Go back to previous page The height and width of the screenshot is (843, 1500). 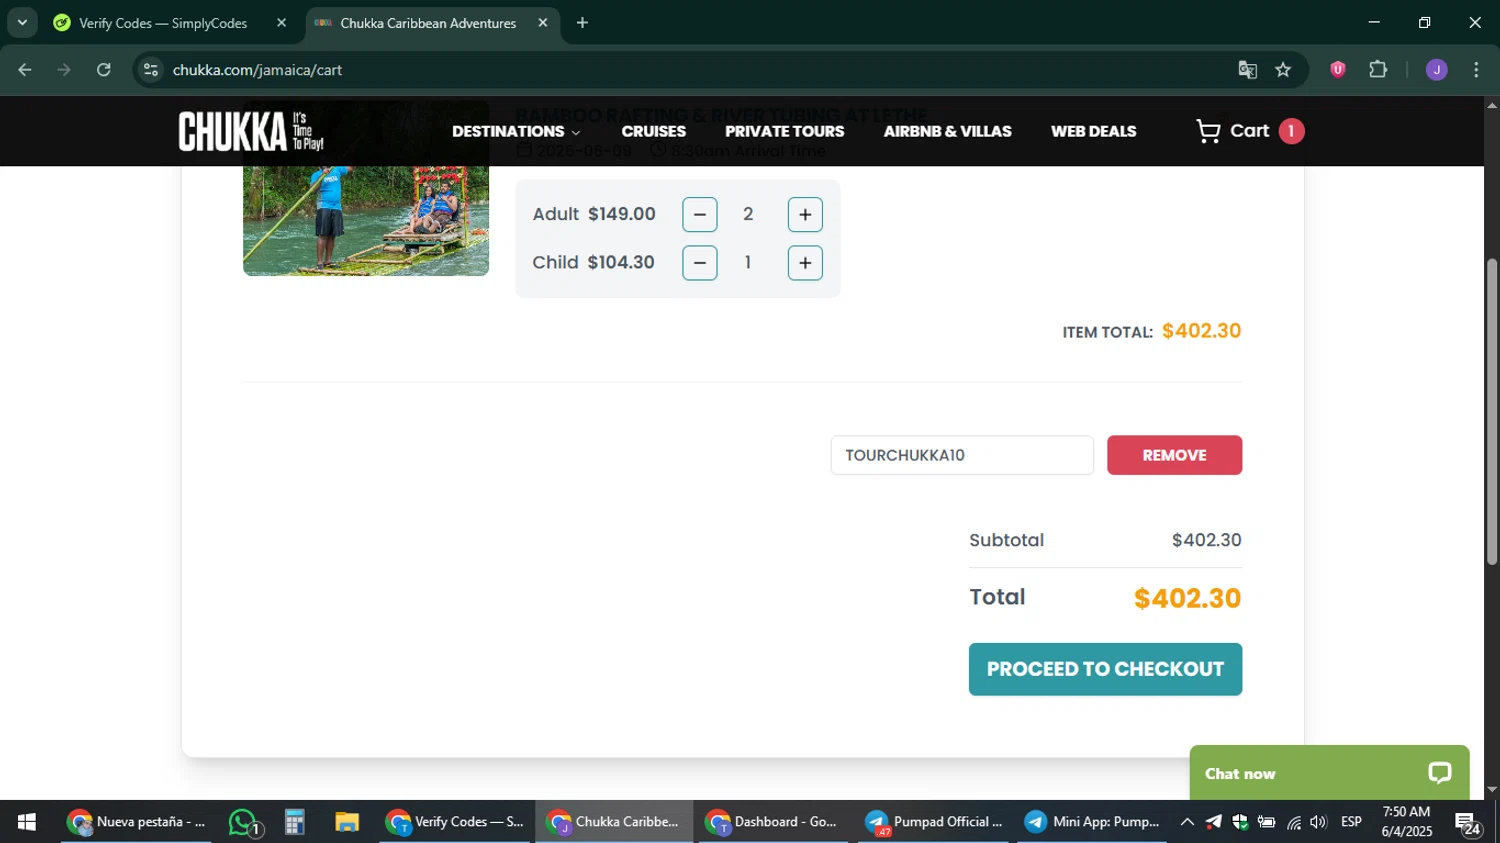coord(25,70)
